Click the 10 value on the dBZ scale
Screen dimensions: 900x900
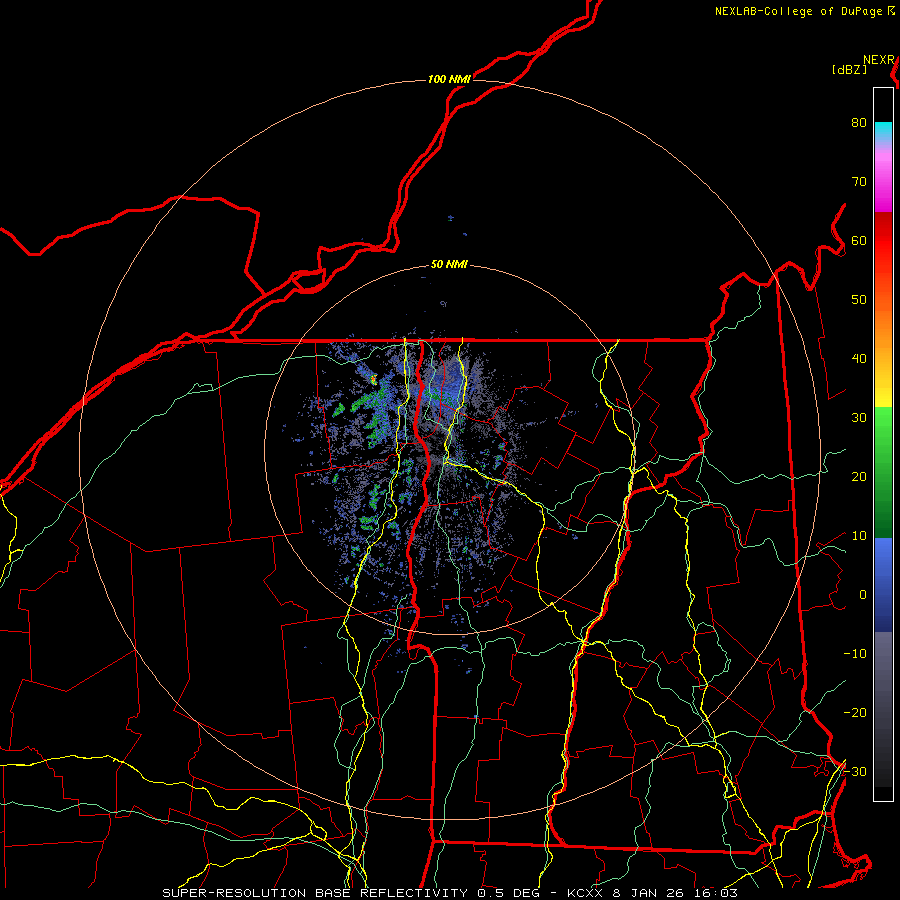pyautogui.click(x=859, y=536)
